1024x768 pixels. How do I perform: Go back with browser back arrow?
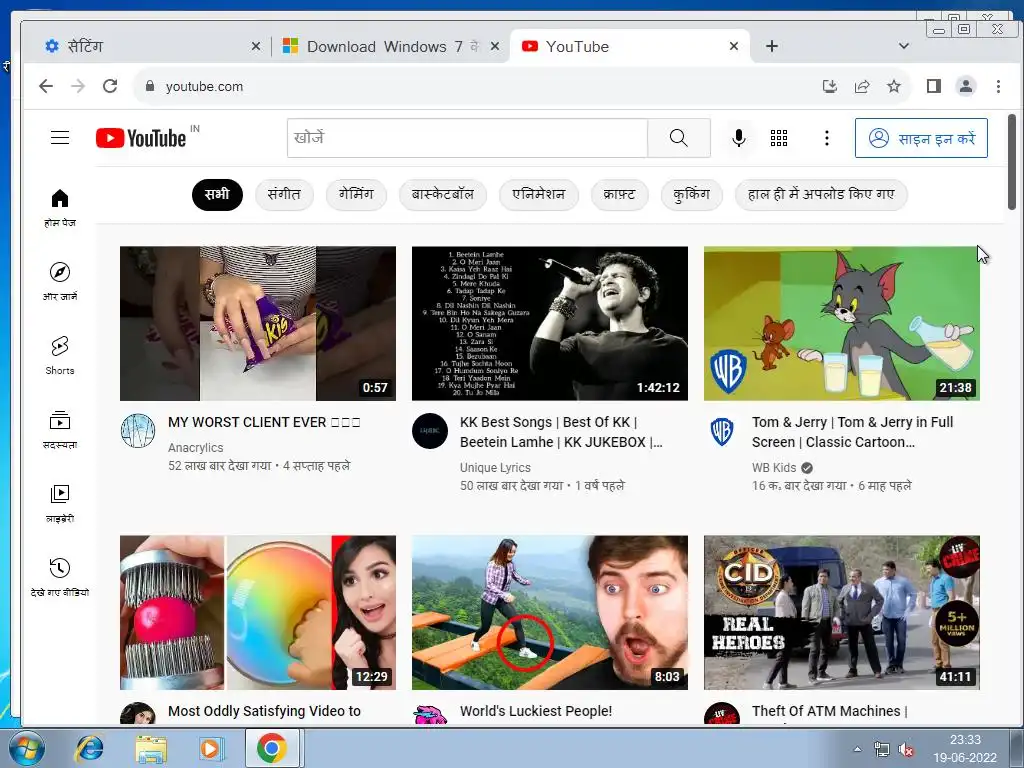46,86
